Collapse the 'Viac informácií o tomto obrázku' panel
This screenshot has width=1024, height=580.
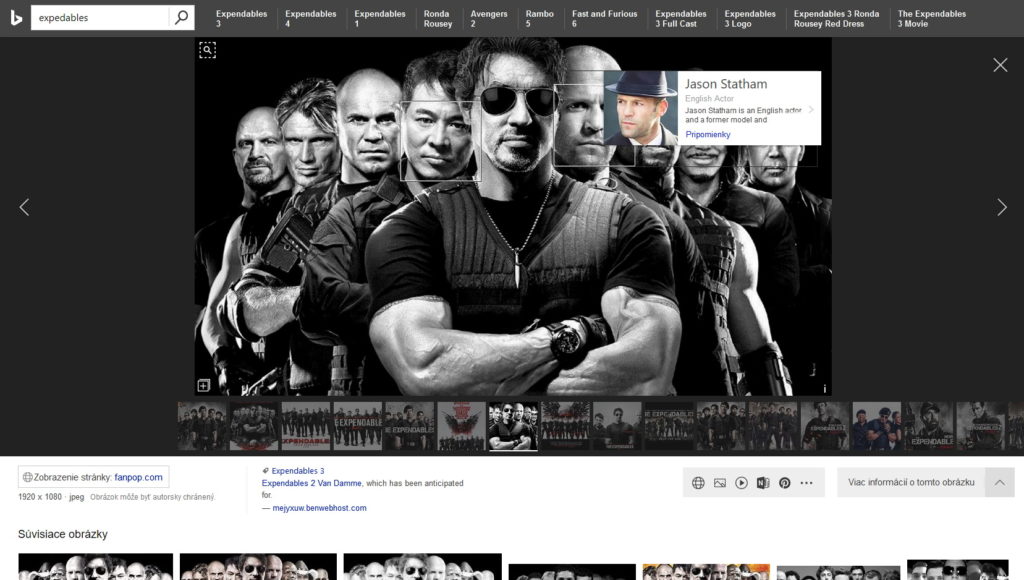(x=999, y=482)
